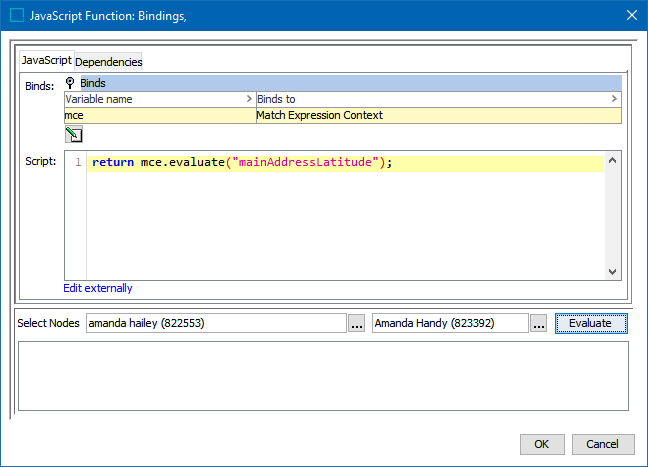
Task: Switch to the JavaScript tab
Action: [x=46, y=61]
